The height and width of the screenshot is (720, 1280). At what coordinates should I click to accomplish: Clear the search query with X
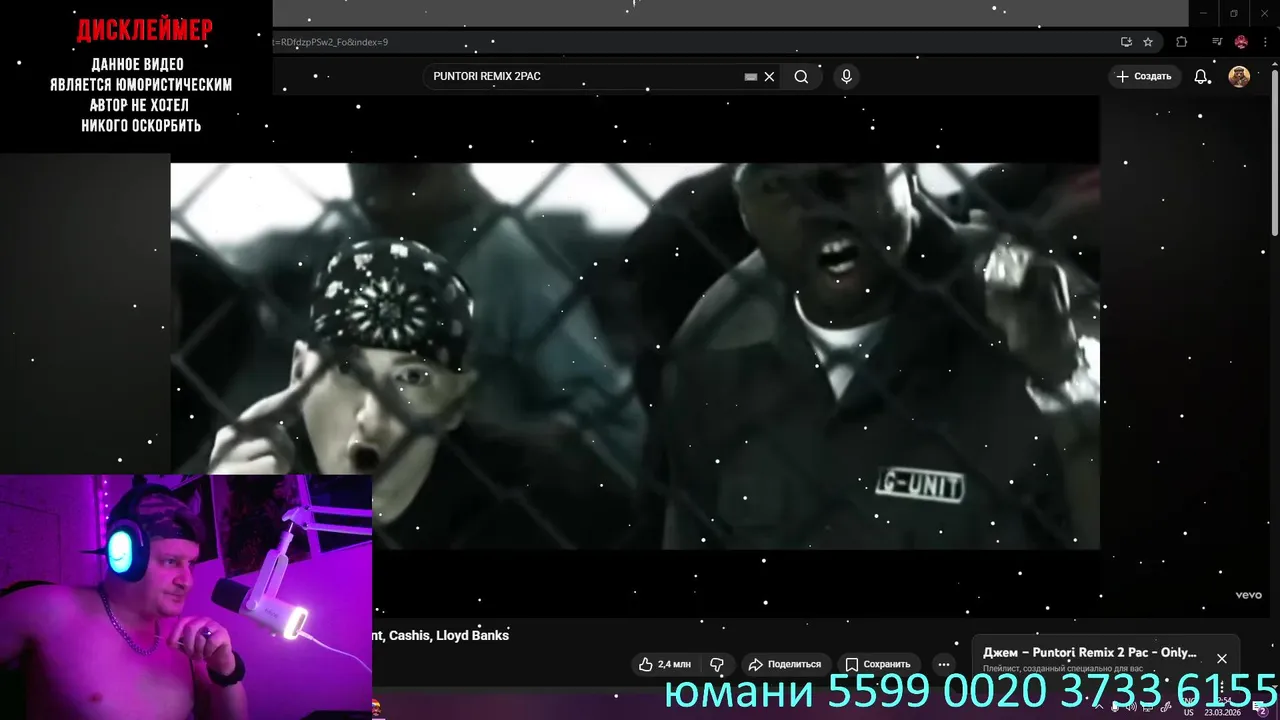point(769,77)
